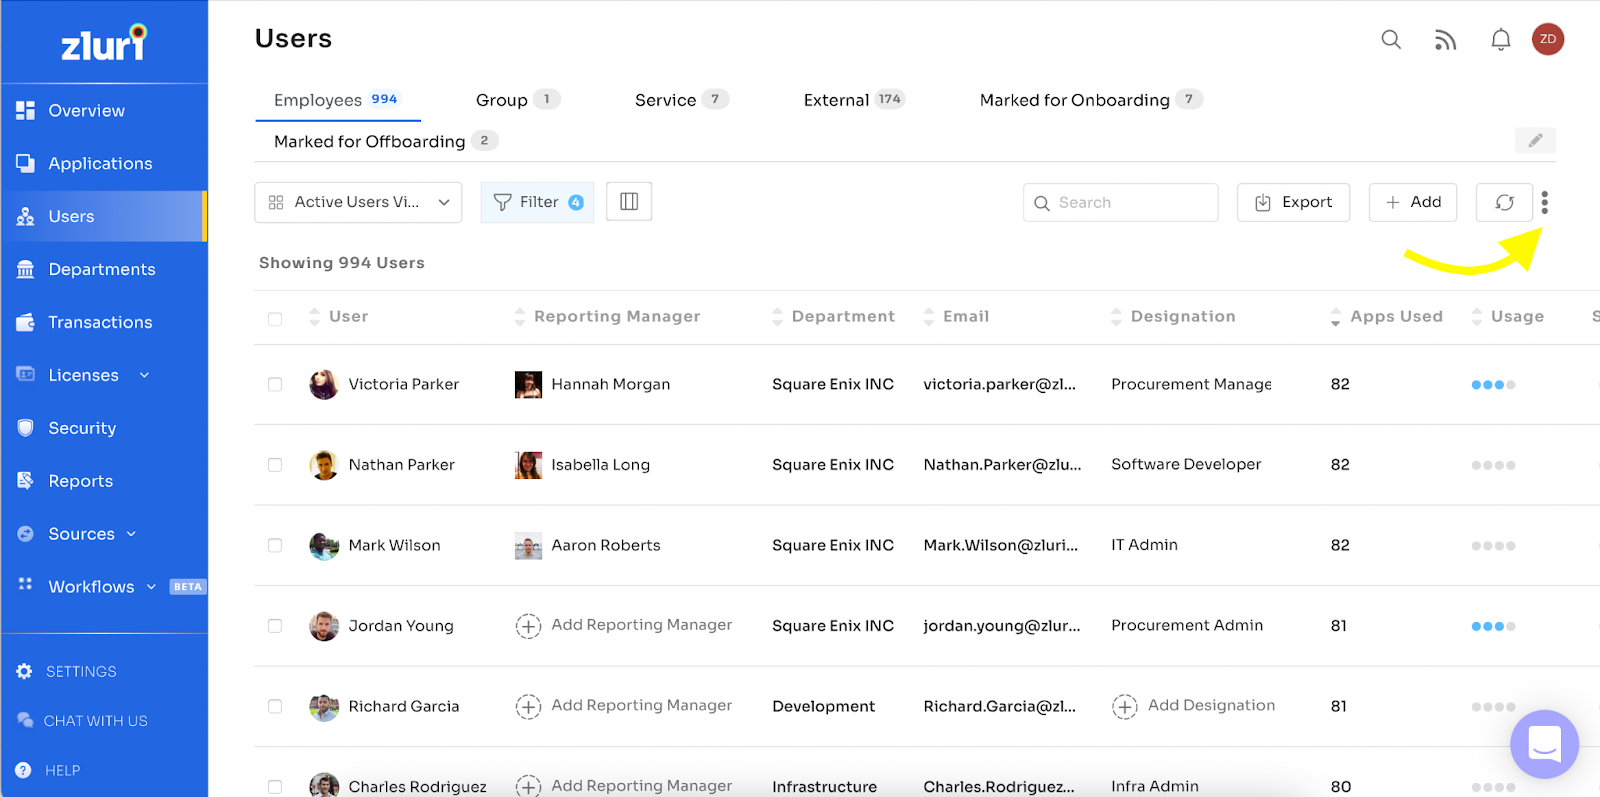1600x797 pixels.
Task: Expand the Licenses sidebar menu
Action: [x=144, y=375]
